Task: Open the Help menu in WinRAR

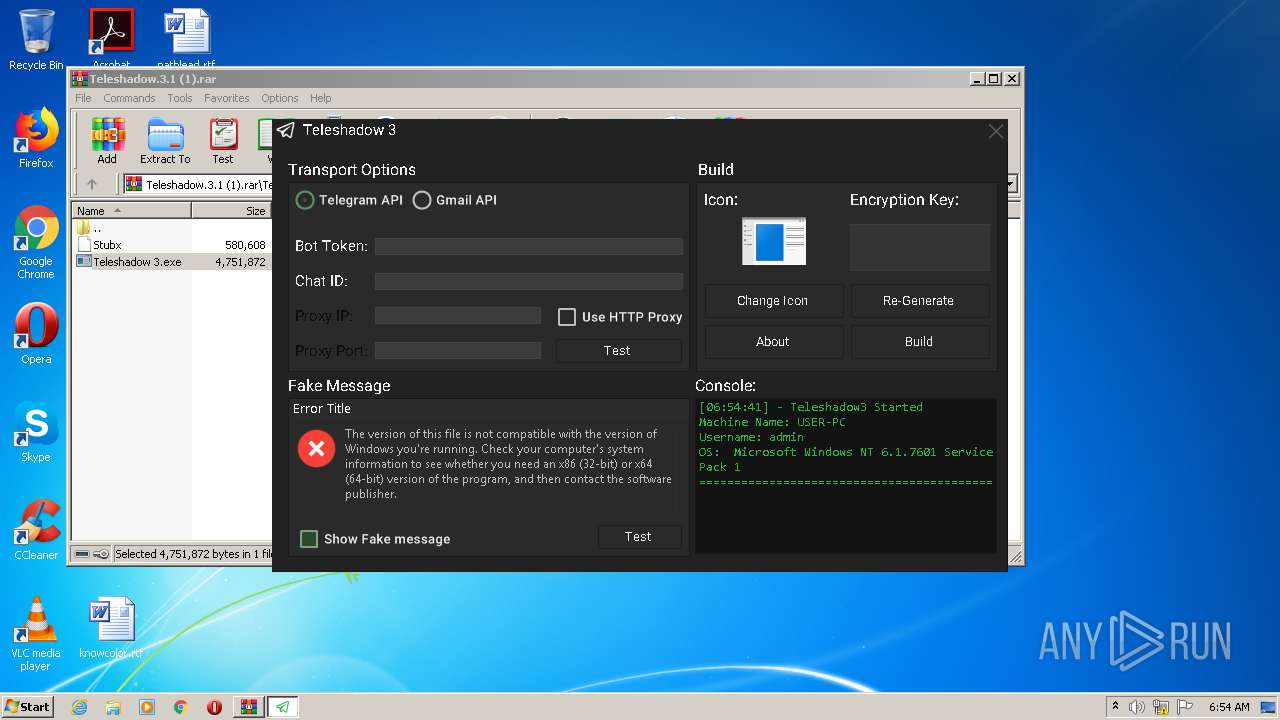Action: [320, 98]
